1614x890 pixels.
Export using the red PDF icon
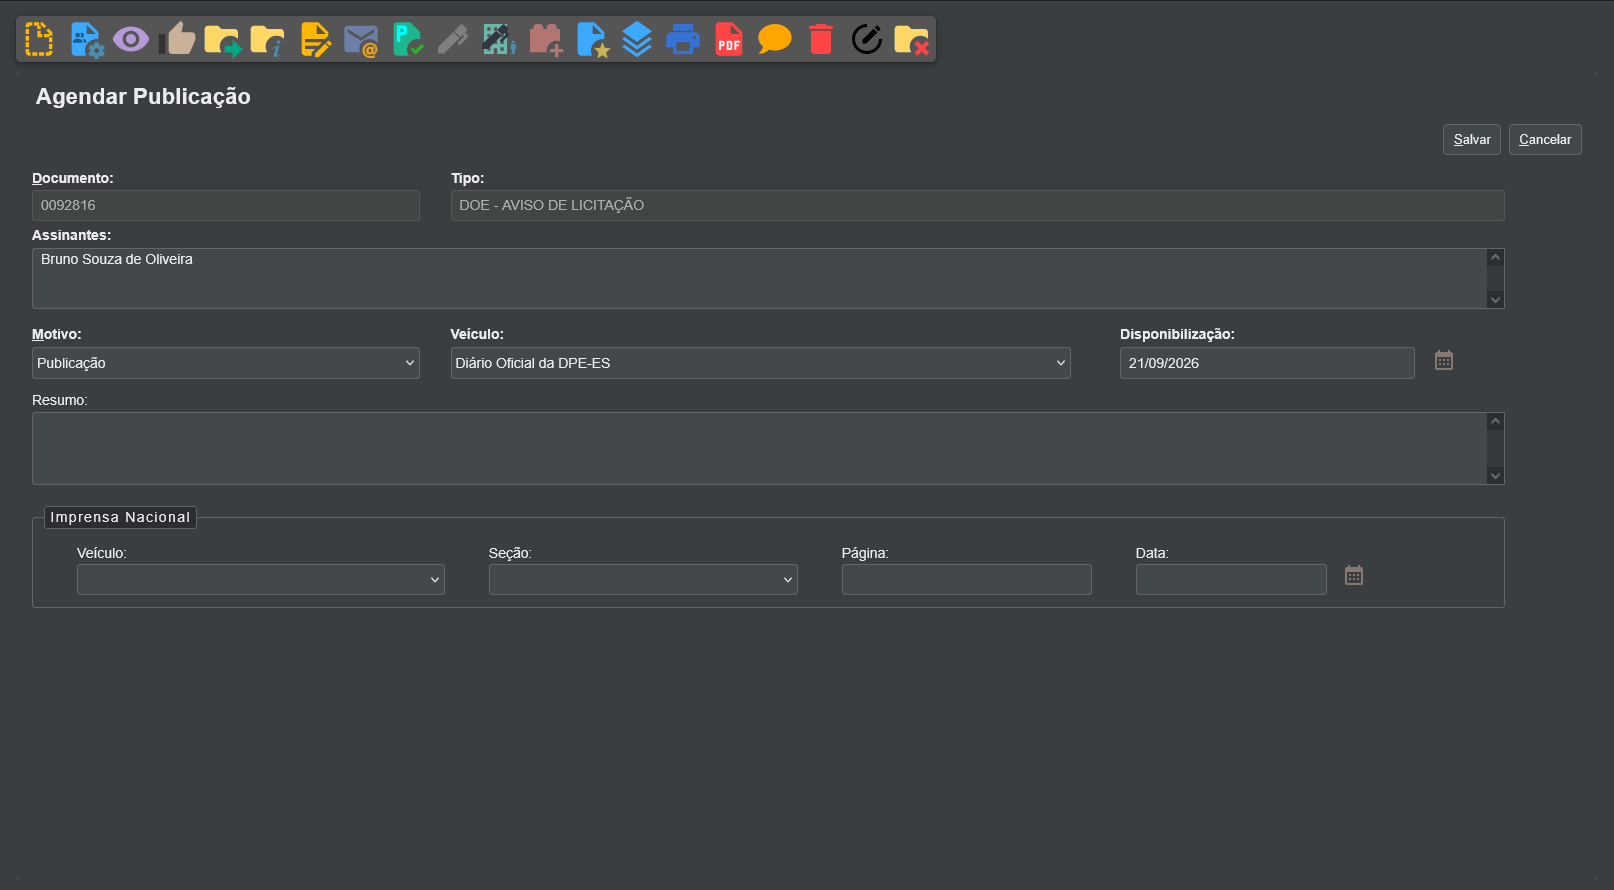[729, 39]
